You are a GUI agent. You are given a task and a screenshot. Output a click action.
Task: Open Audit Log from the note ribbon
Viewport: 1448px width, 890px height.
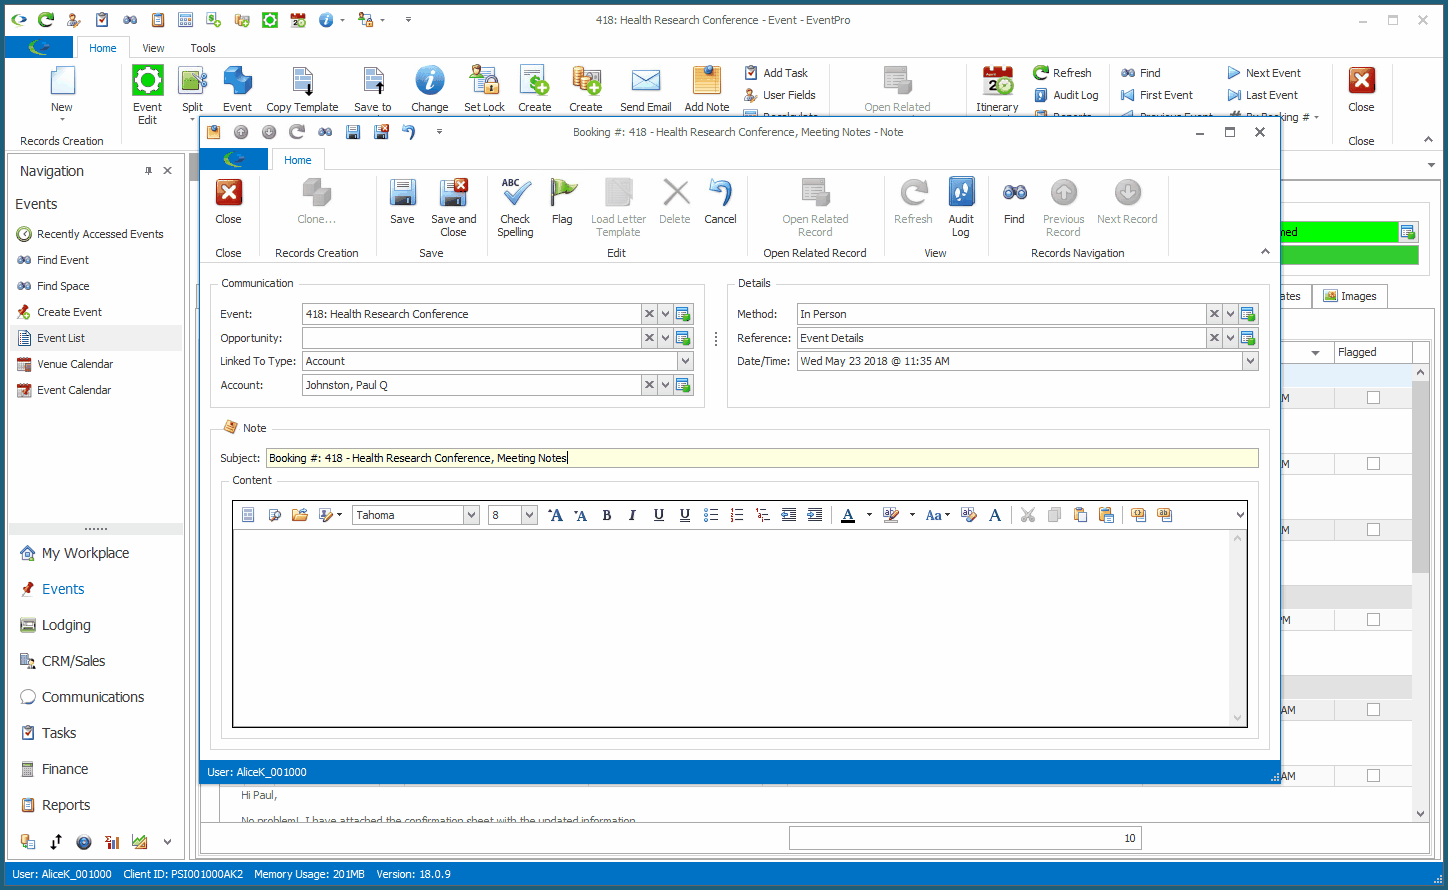pos(961,208)
